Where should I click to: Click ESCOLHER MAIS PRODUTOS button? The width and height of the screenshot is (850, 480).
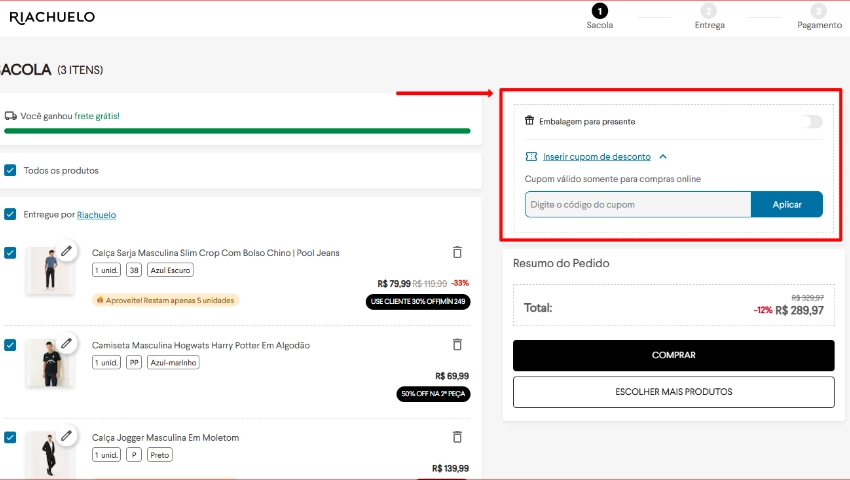(x=673, y=392)
